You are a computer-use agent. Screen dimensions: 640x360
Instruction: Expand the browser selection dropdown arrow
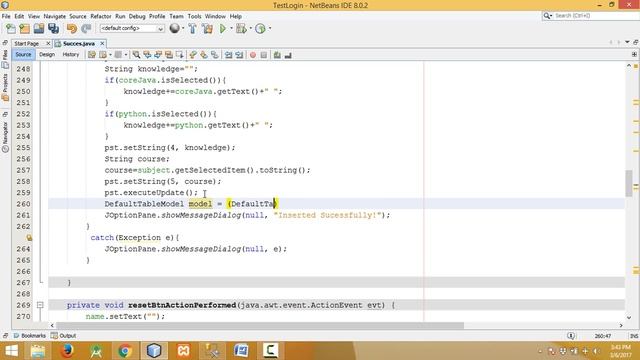pos(183,29)
